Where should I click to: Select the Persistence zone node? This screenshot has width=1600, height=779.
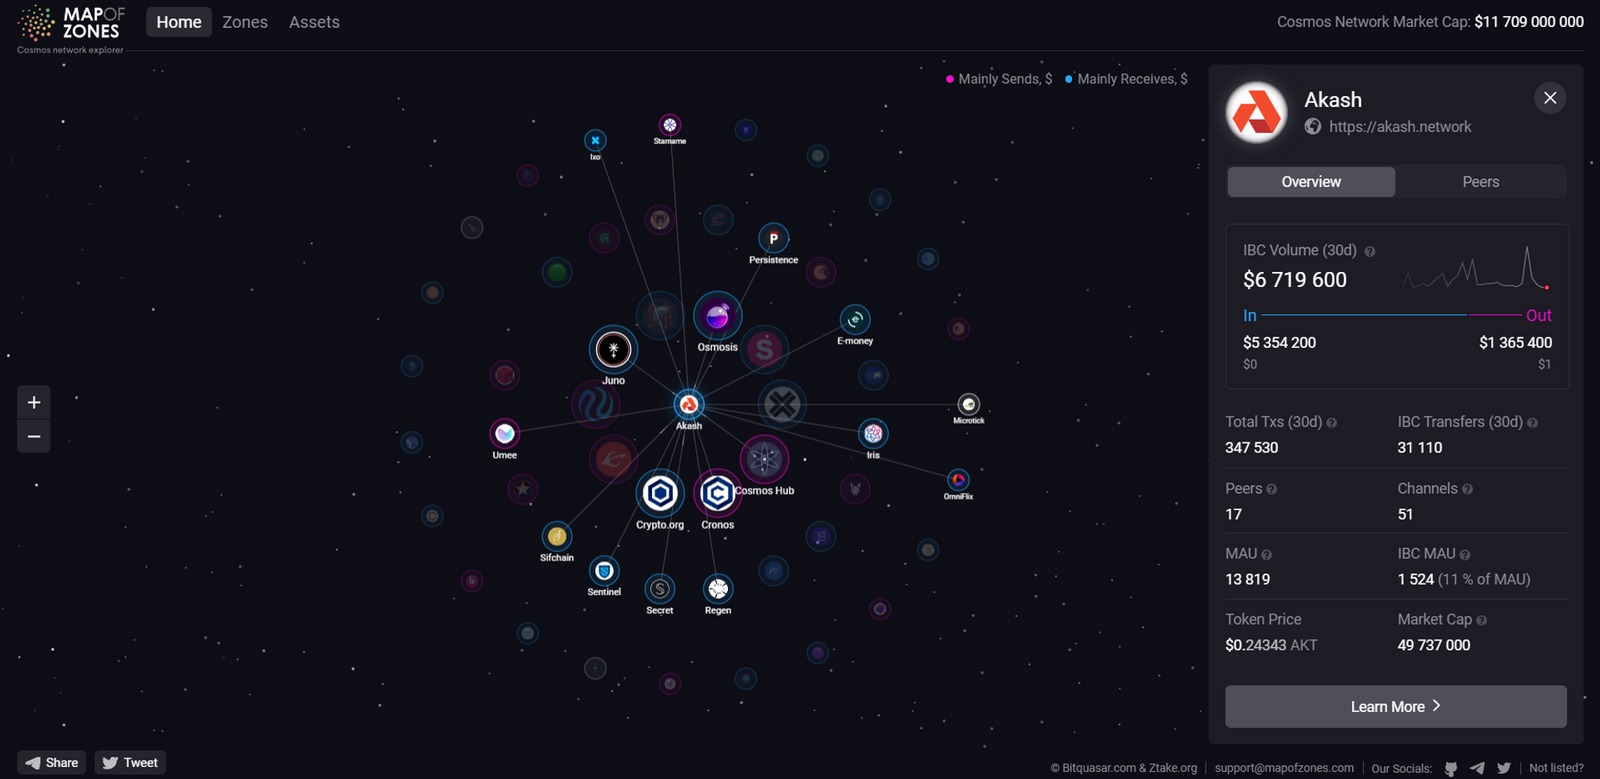tap(773, 239)
